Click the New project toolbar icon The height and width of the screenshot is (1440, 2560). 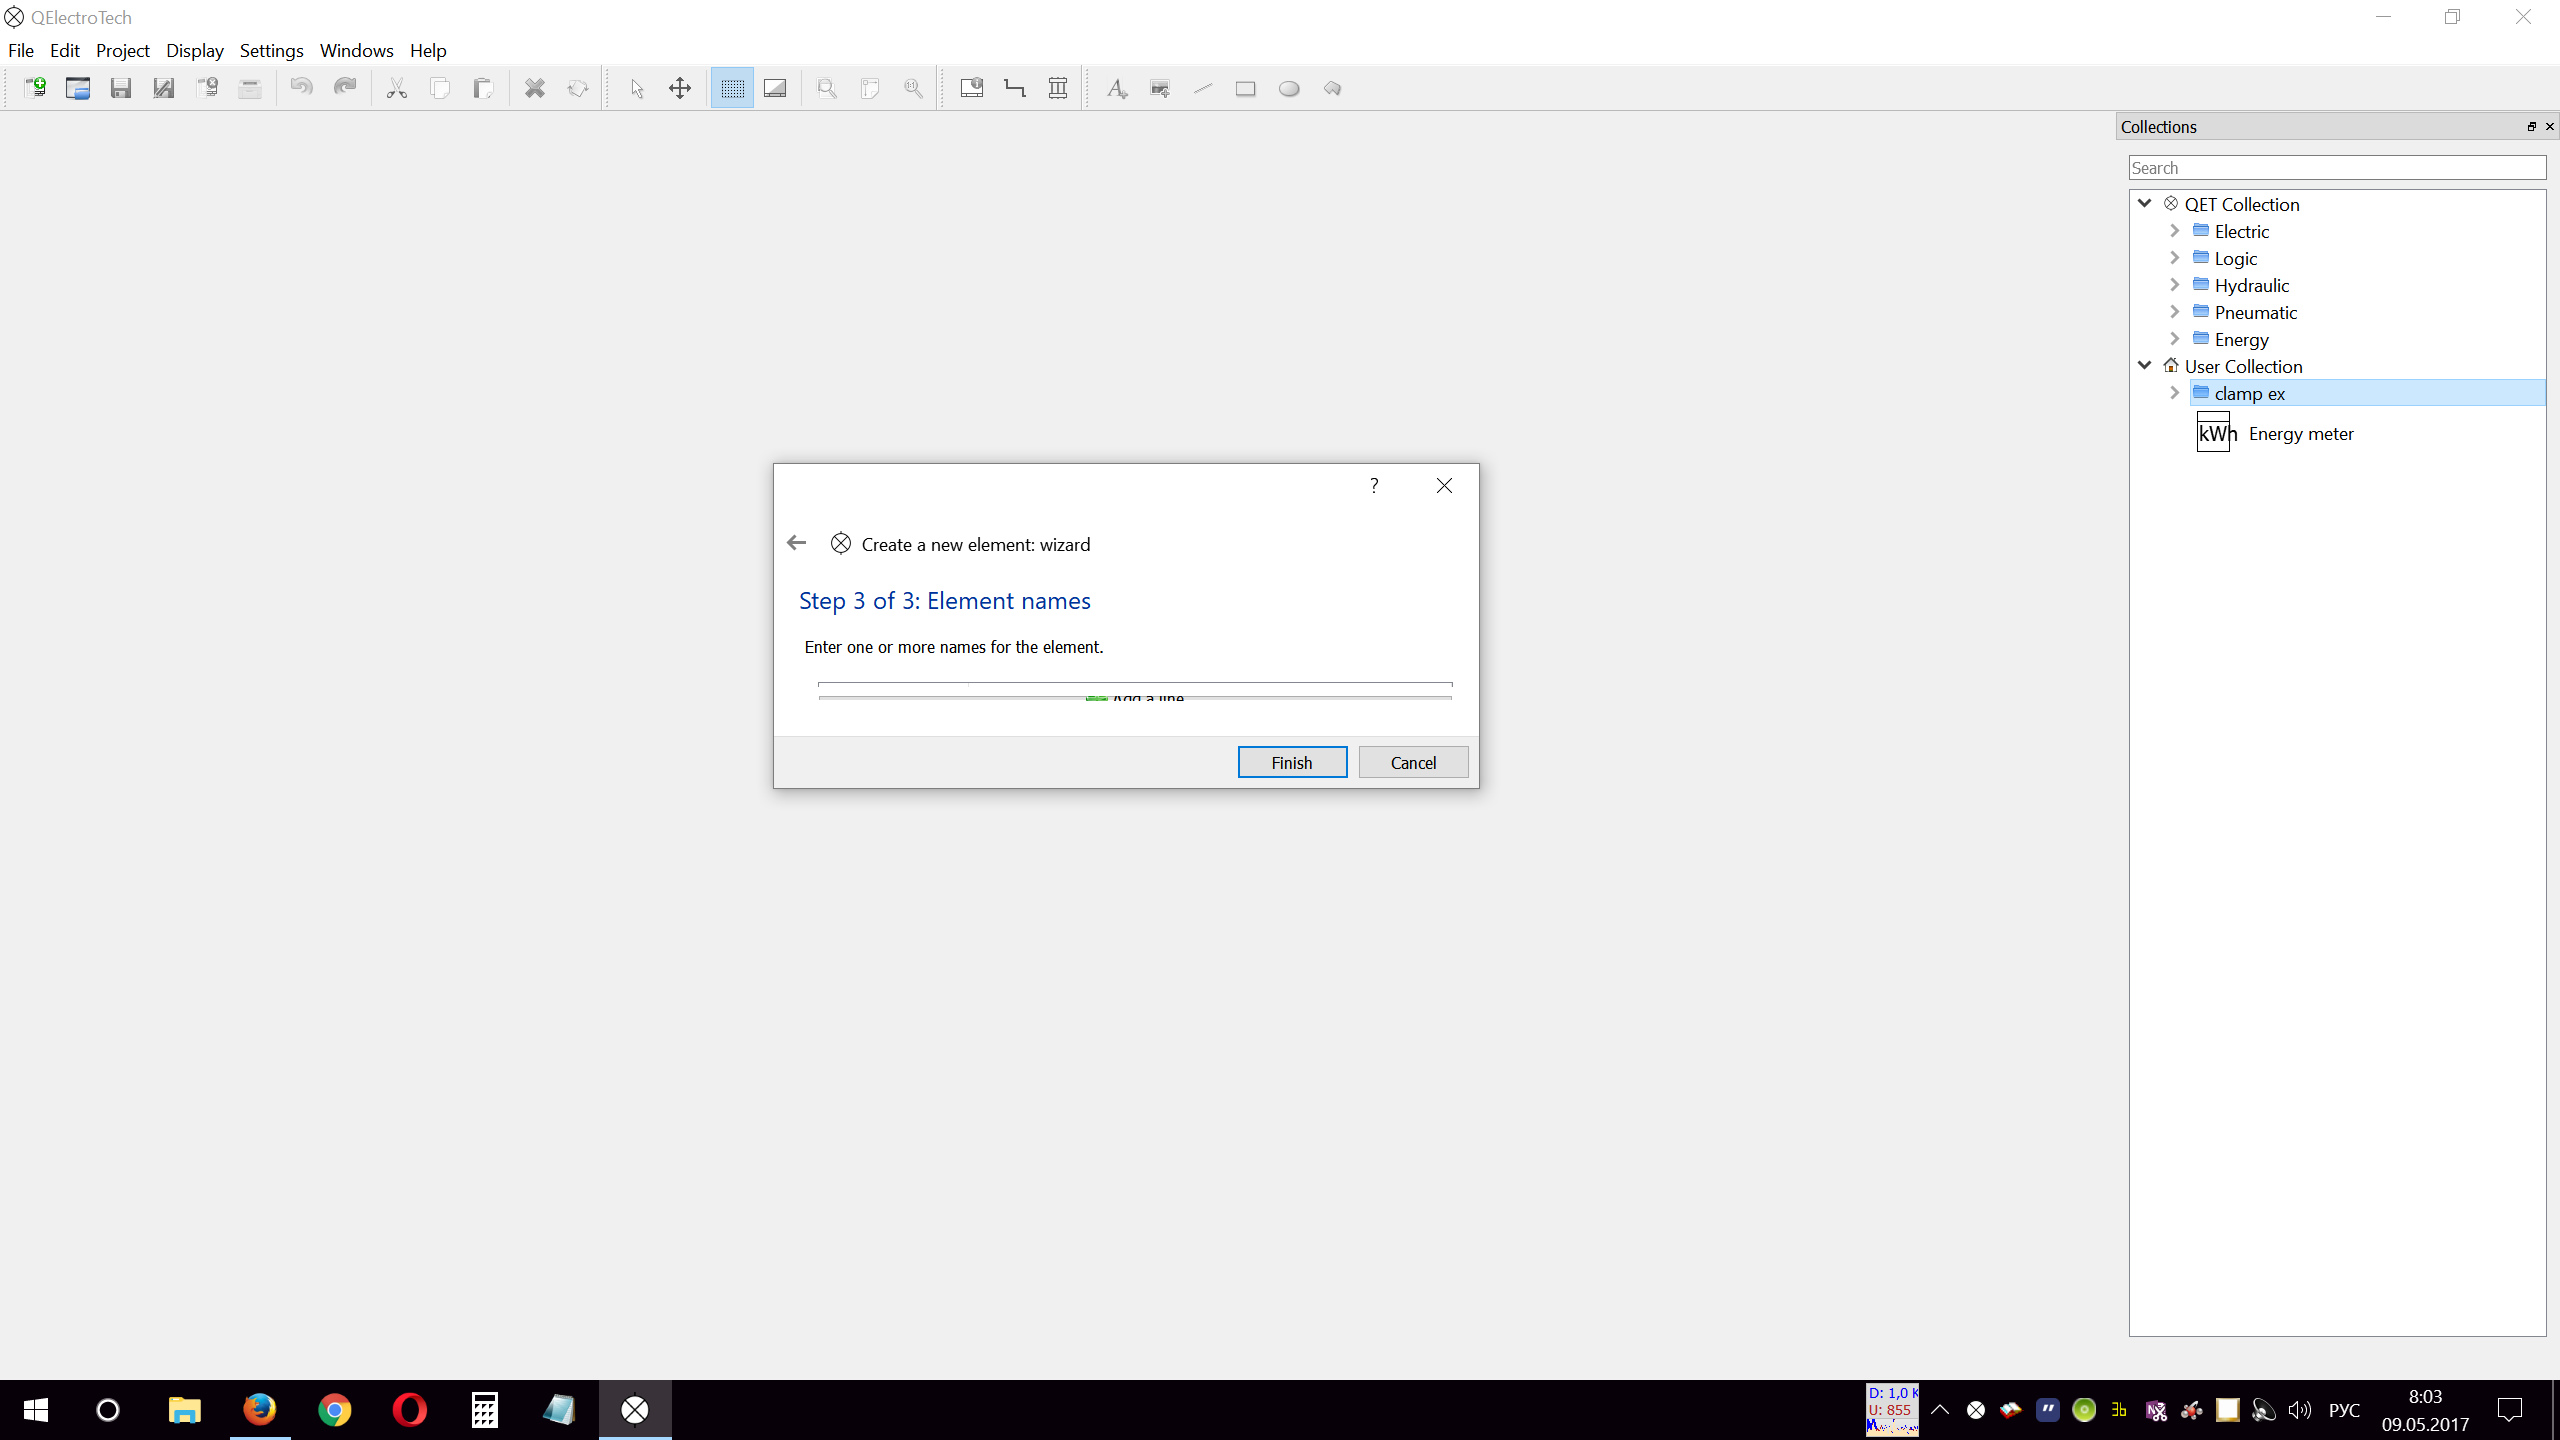[x=35, y=88]
